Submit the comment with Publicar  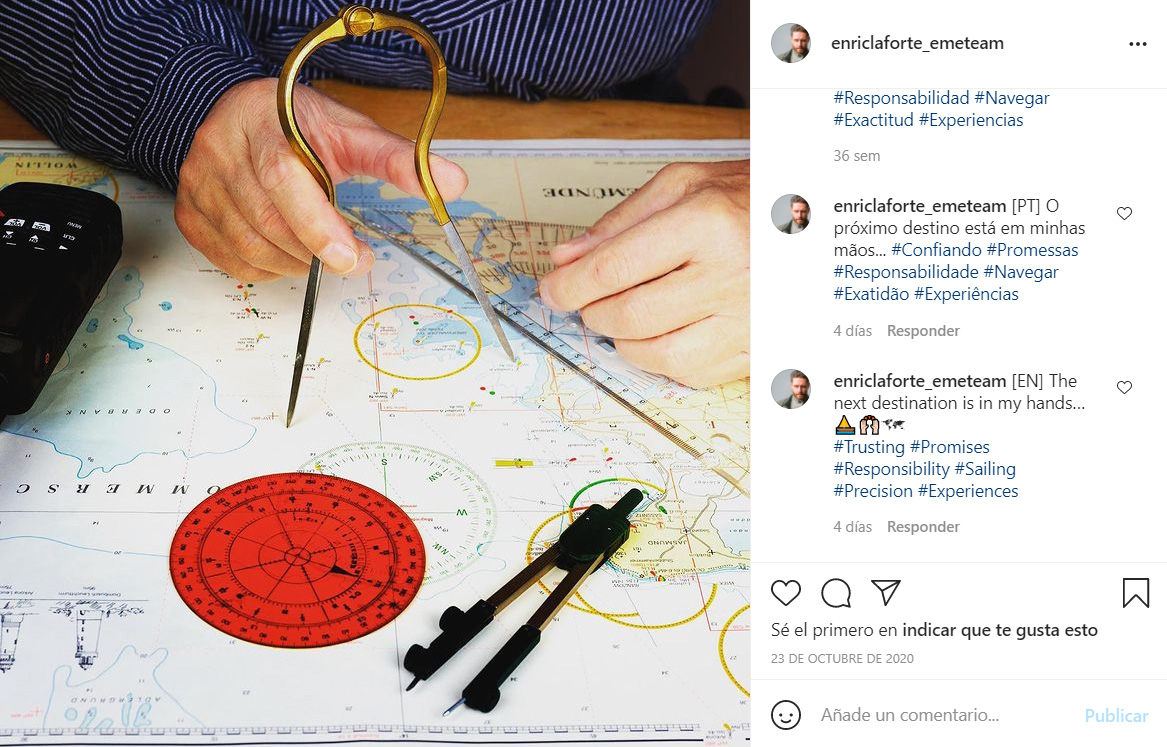point(1116,716)
